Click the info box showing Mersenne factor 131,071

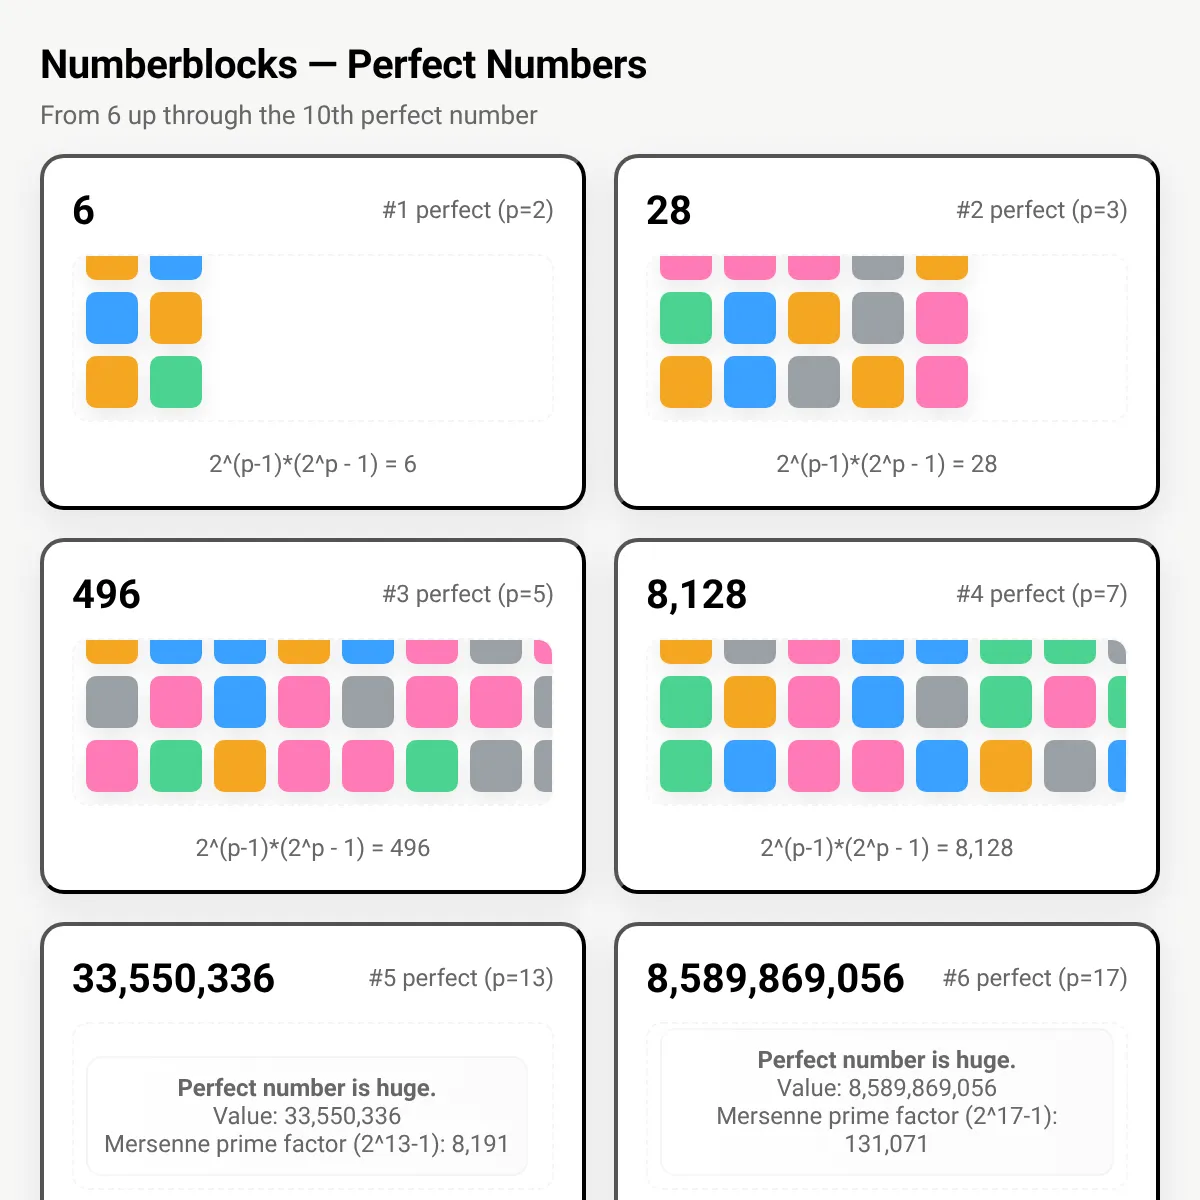pyautogui.click(x=887, y=1102)
